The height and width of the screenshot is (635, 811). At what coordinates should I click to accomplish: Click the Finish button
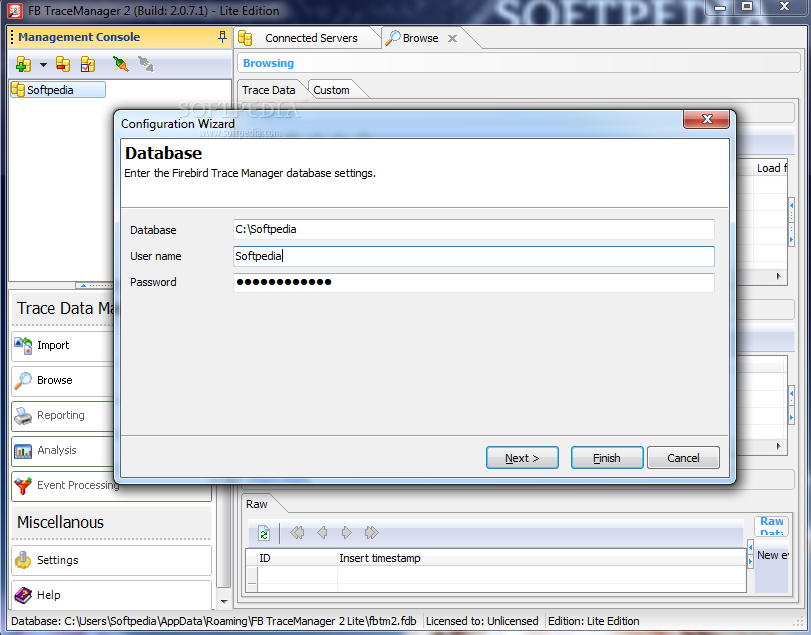click(607, 458)
